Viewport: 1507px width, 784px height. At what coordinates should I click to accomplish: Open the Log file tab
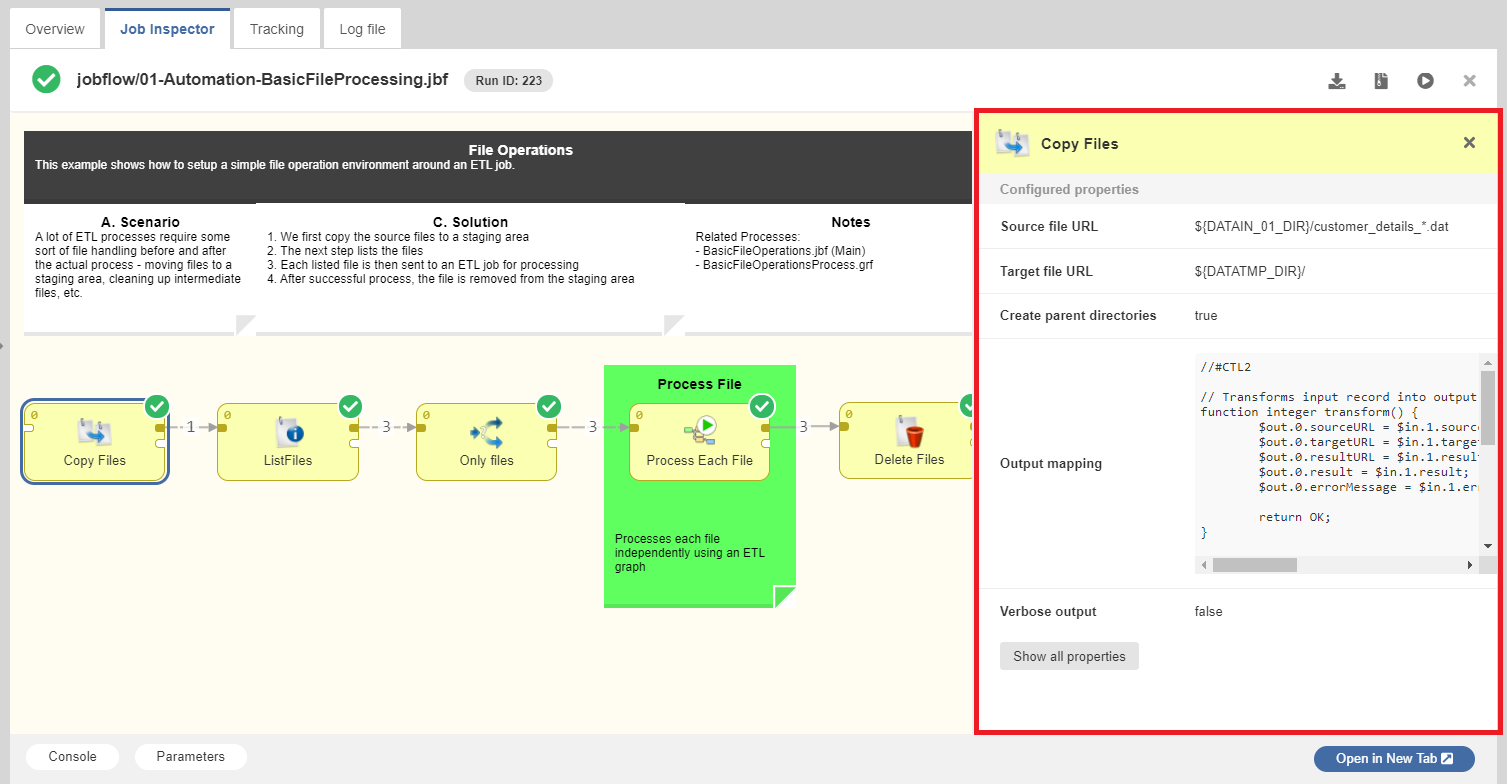[361, 28]
